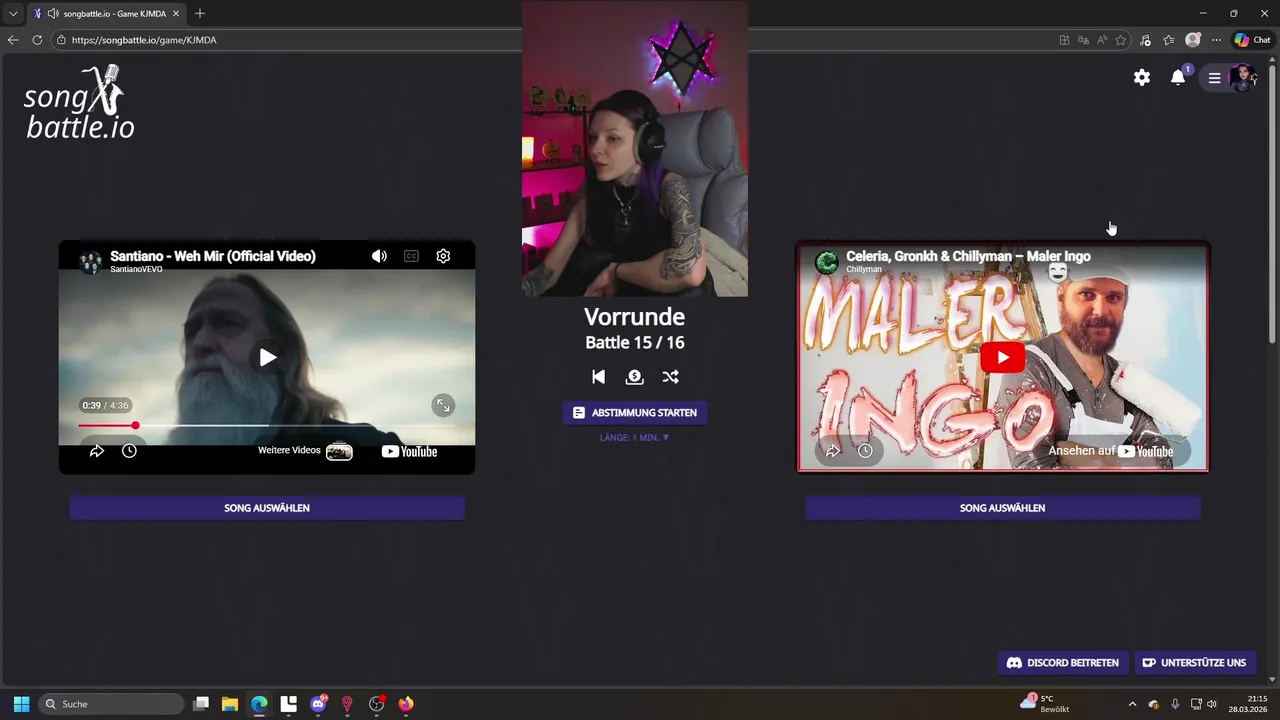Toggle subtitles on Santiano video
1280x720 pixels.
411,256
